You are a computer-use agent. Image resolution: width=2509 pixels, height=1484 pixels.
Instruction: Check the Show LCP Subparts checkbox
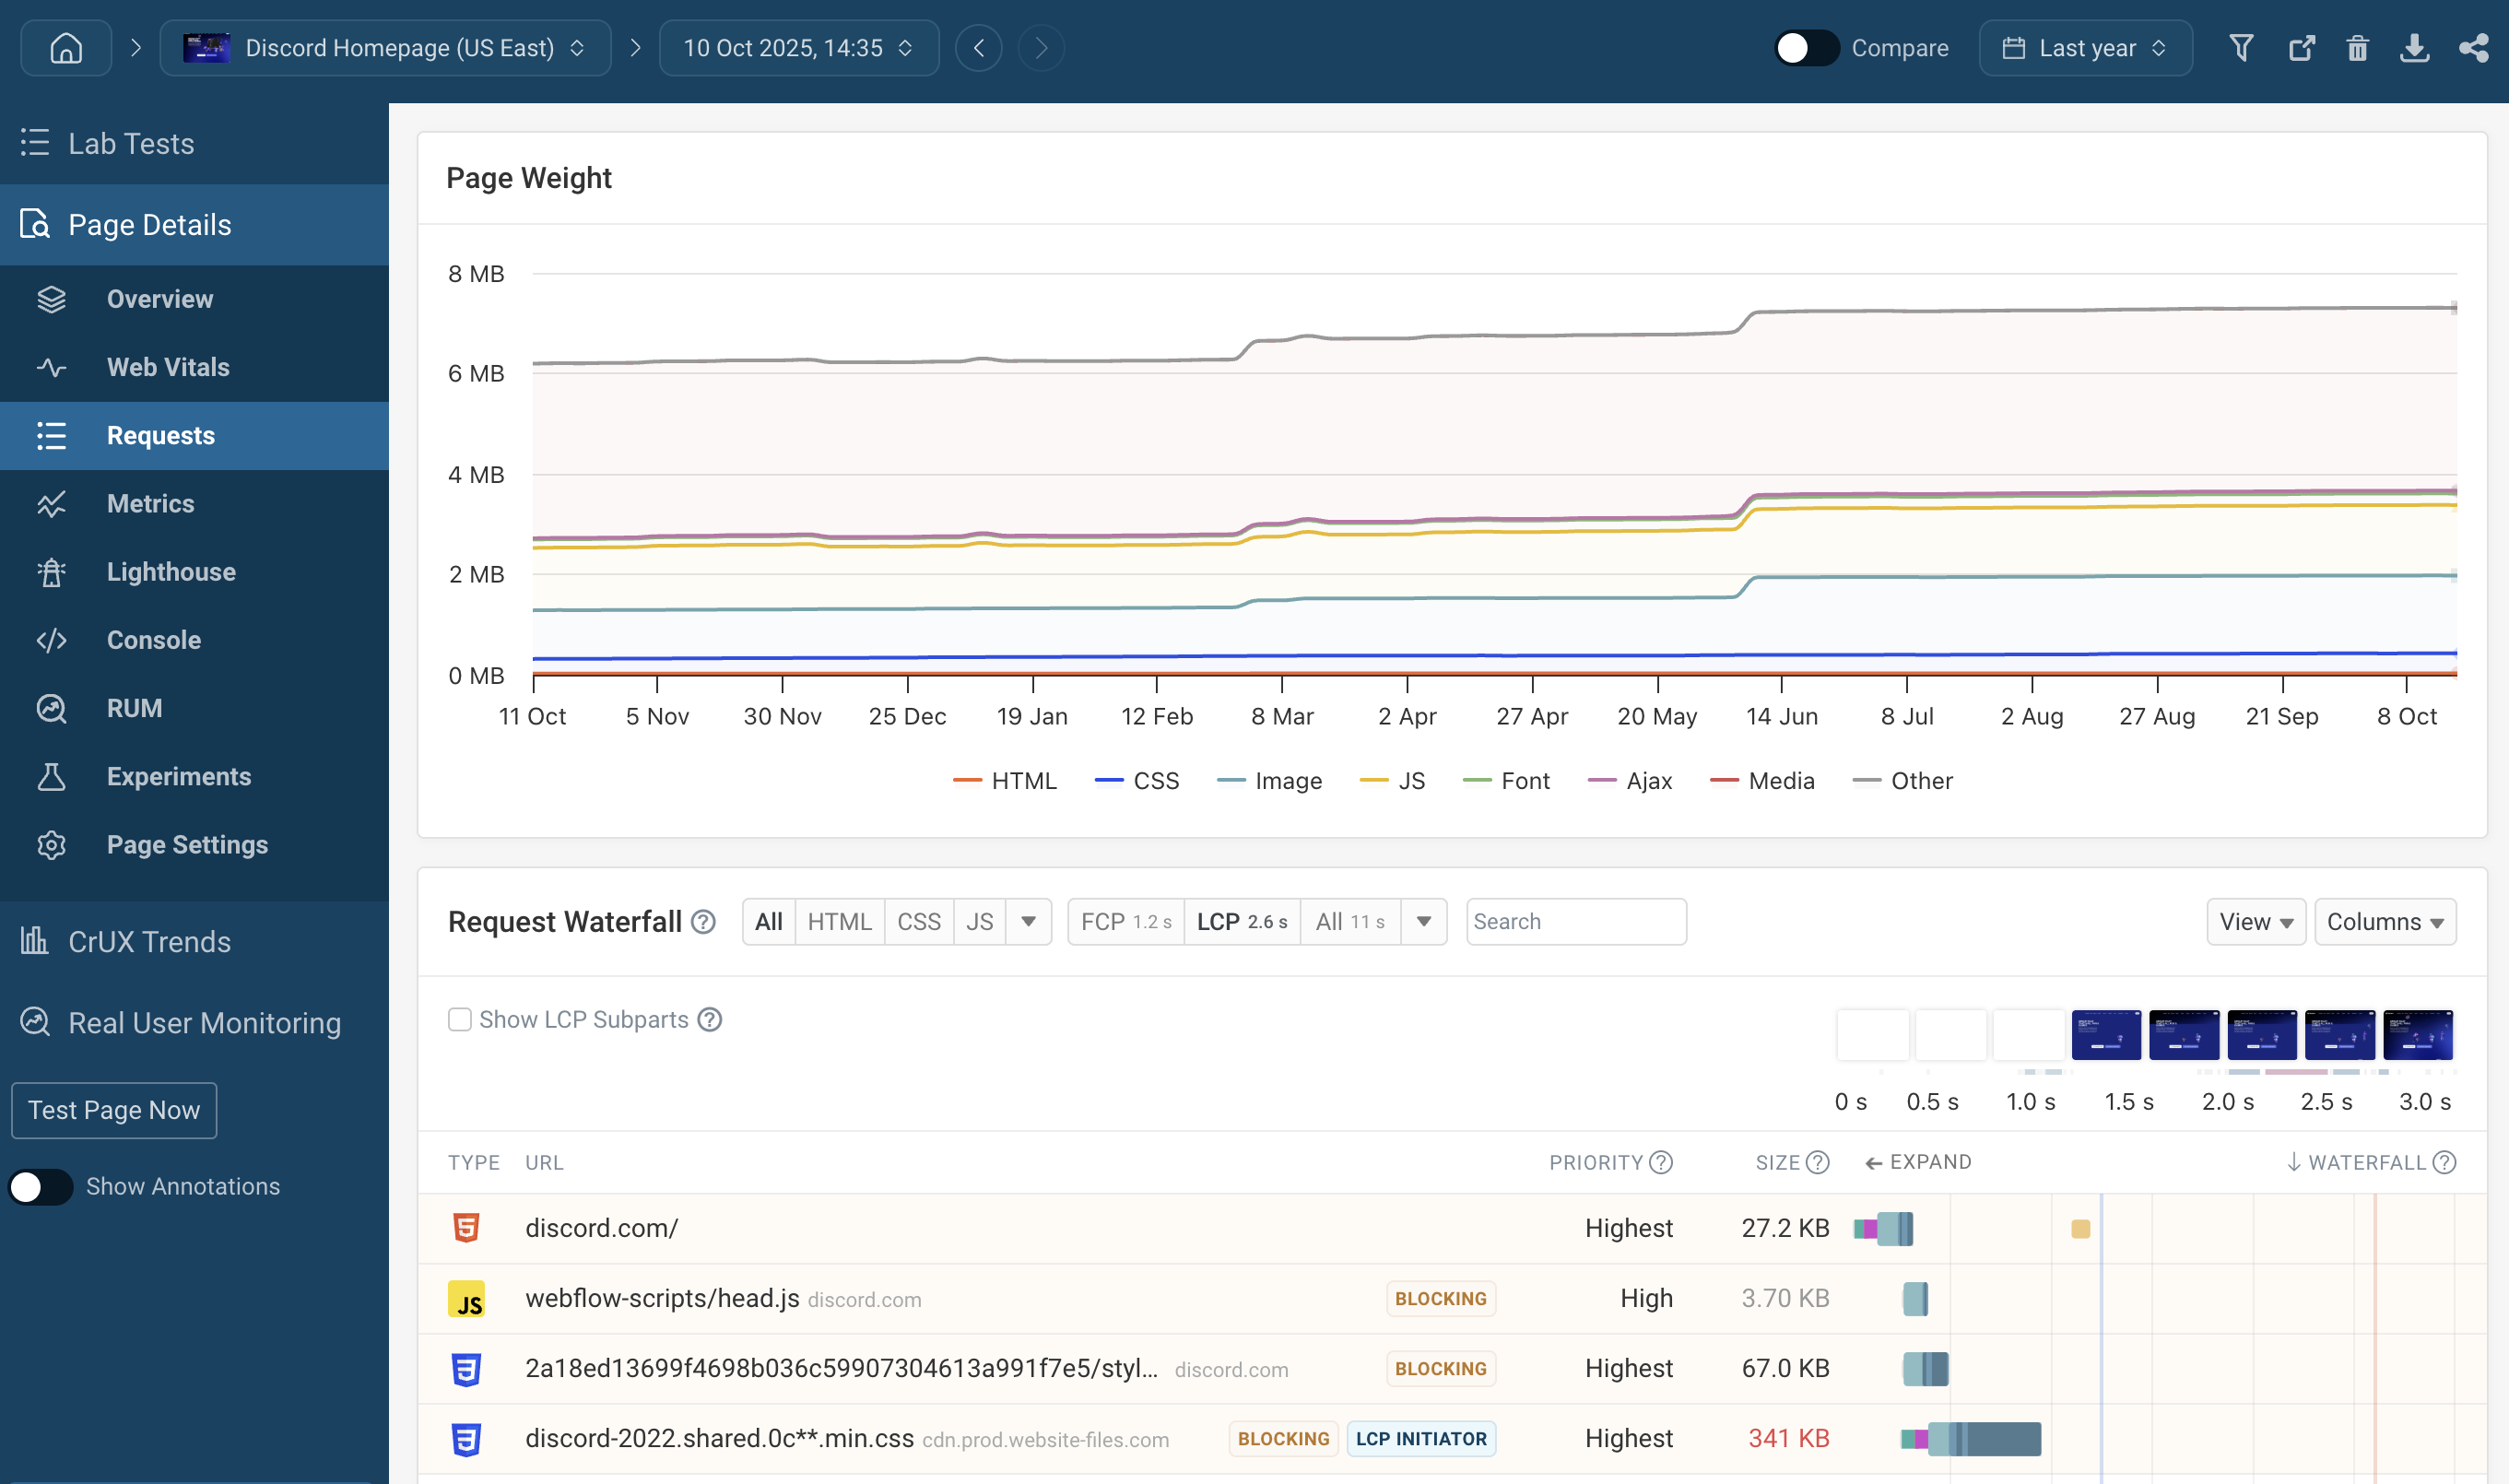pos(460,1019)
